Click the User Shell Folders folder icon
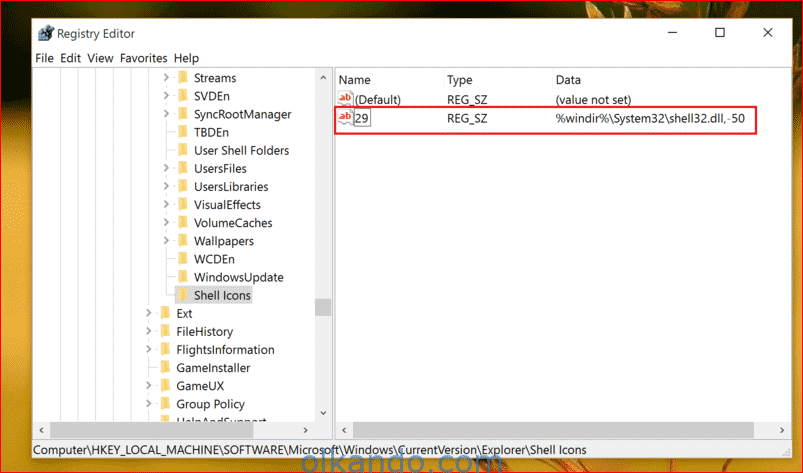This screenshot has height=473, width=803. [x=182, y=150]
